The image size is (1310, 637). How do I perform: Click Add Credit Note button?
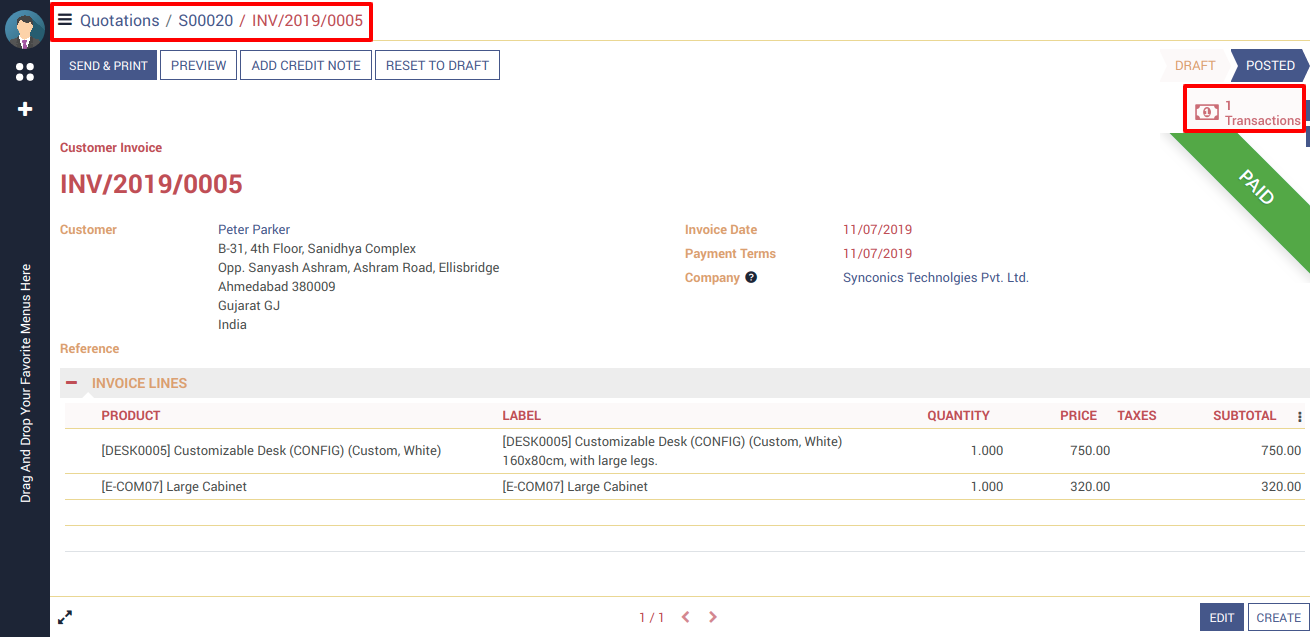tap(306, 66)
